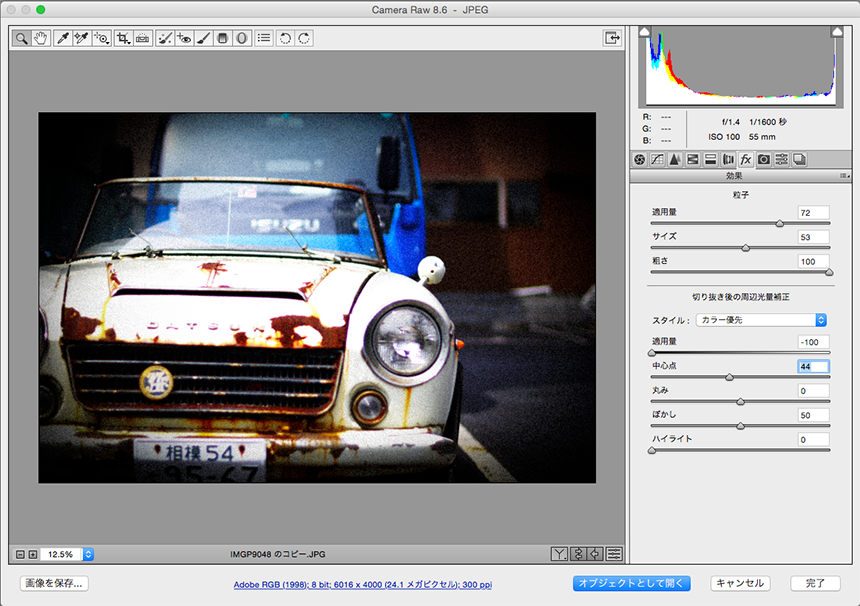Click the オブジェクトとして開く button
The image size is (860, 606).
(631, 584)
